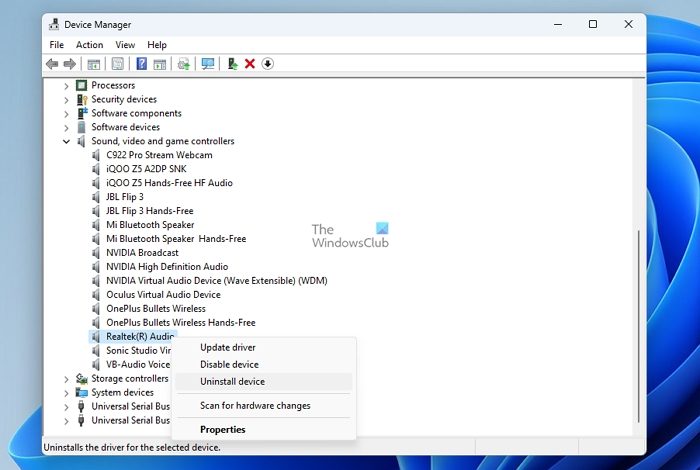Viewport: 700px width, 470px height.
Task: Click the Scan for hardware changes monitor icon
Action: point(208,64)
